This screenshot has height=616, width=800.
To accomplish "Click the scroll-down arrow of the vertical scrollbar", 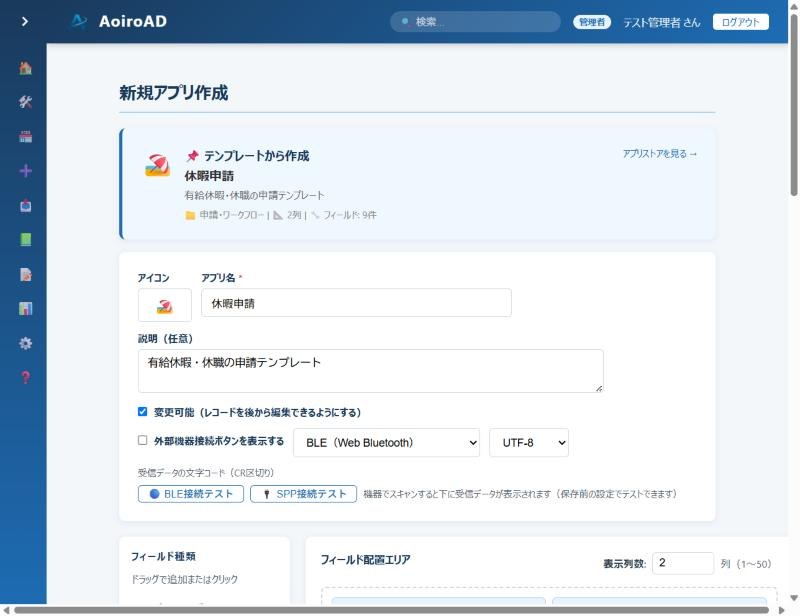I will 794,598.
